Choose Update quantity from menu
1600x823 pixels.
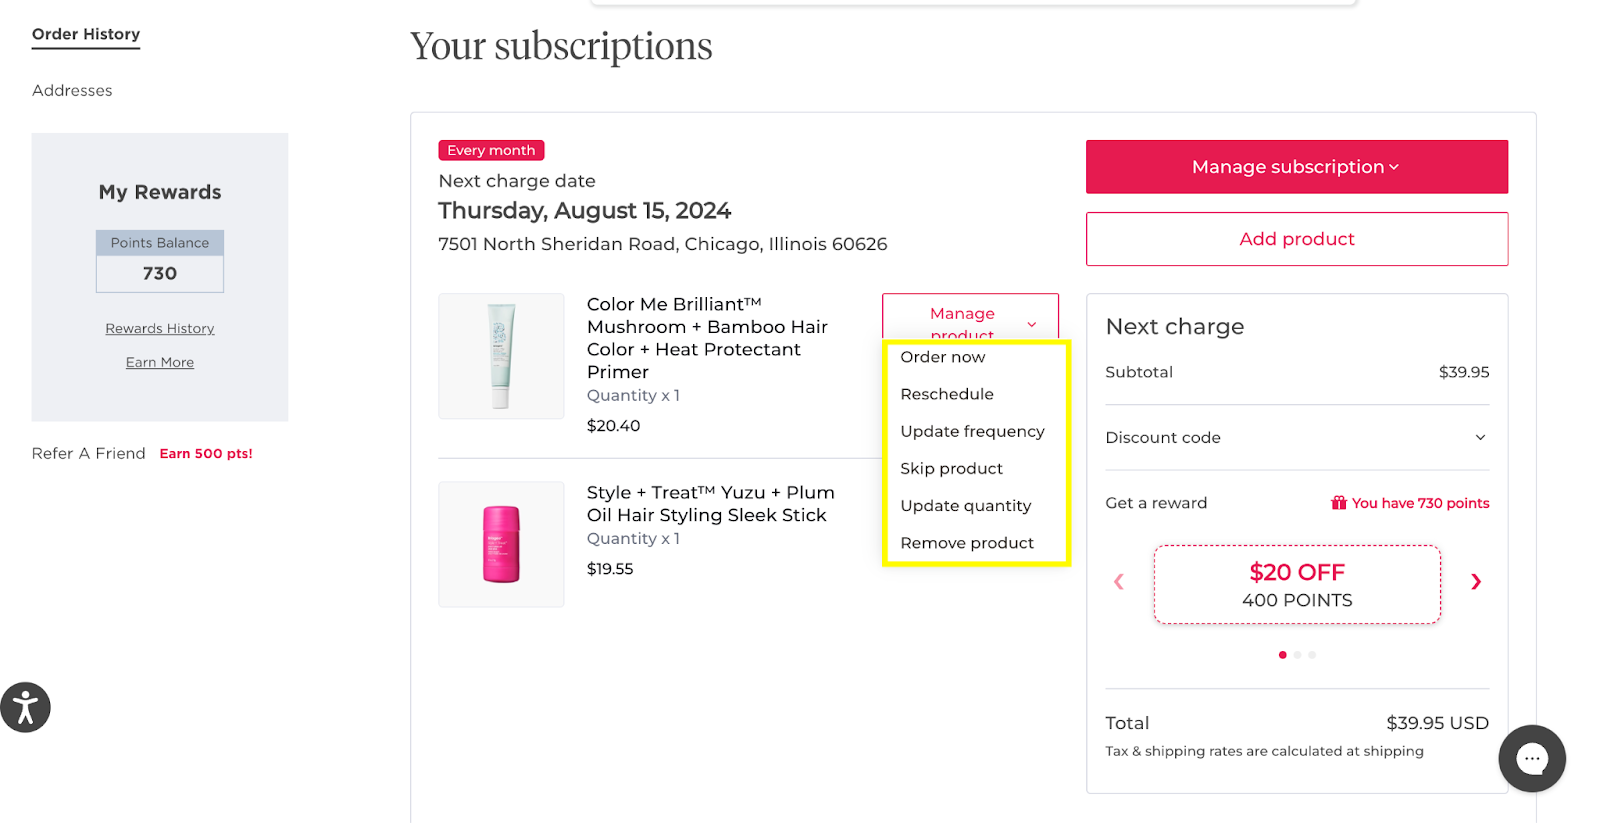point(965,505)
